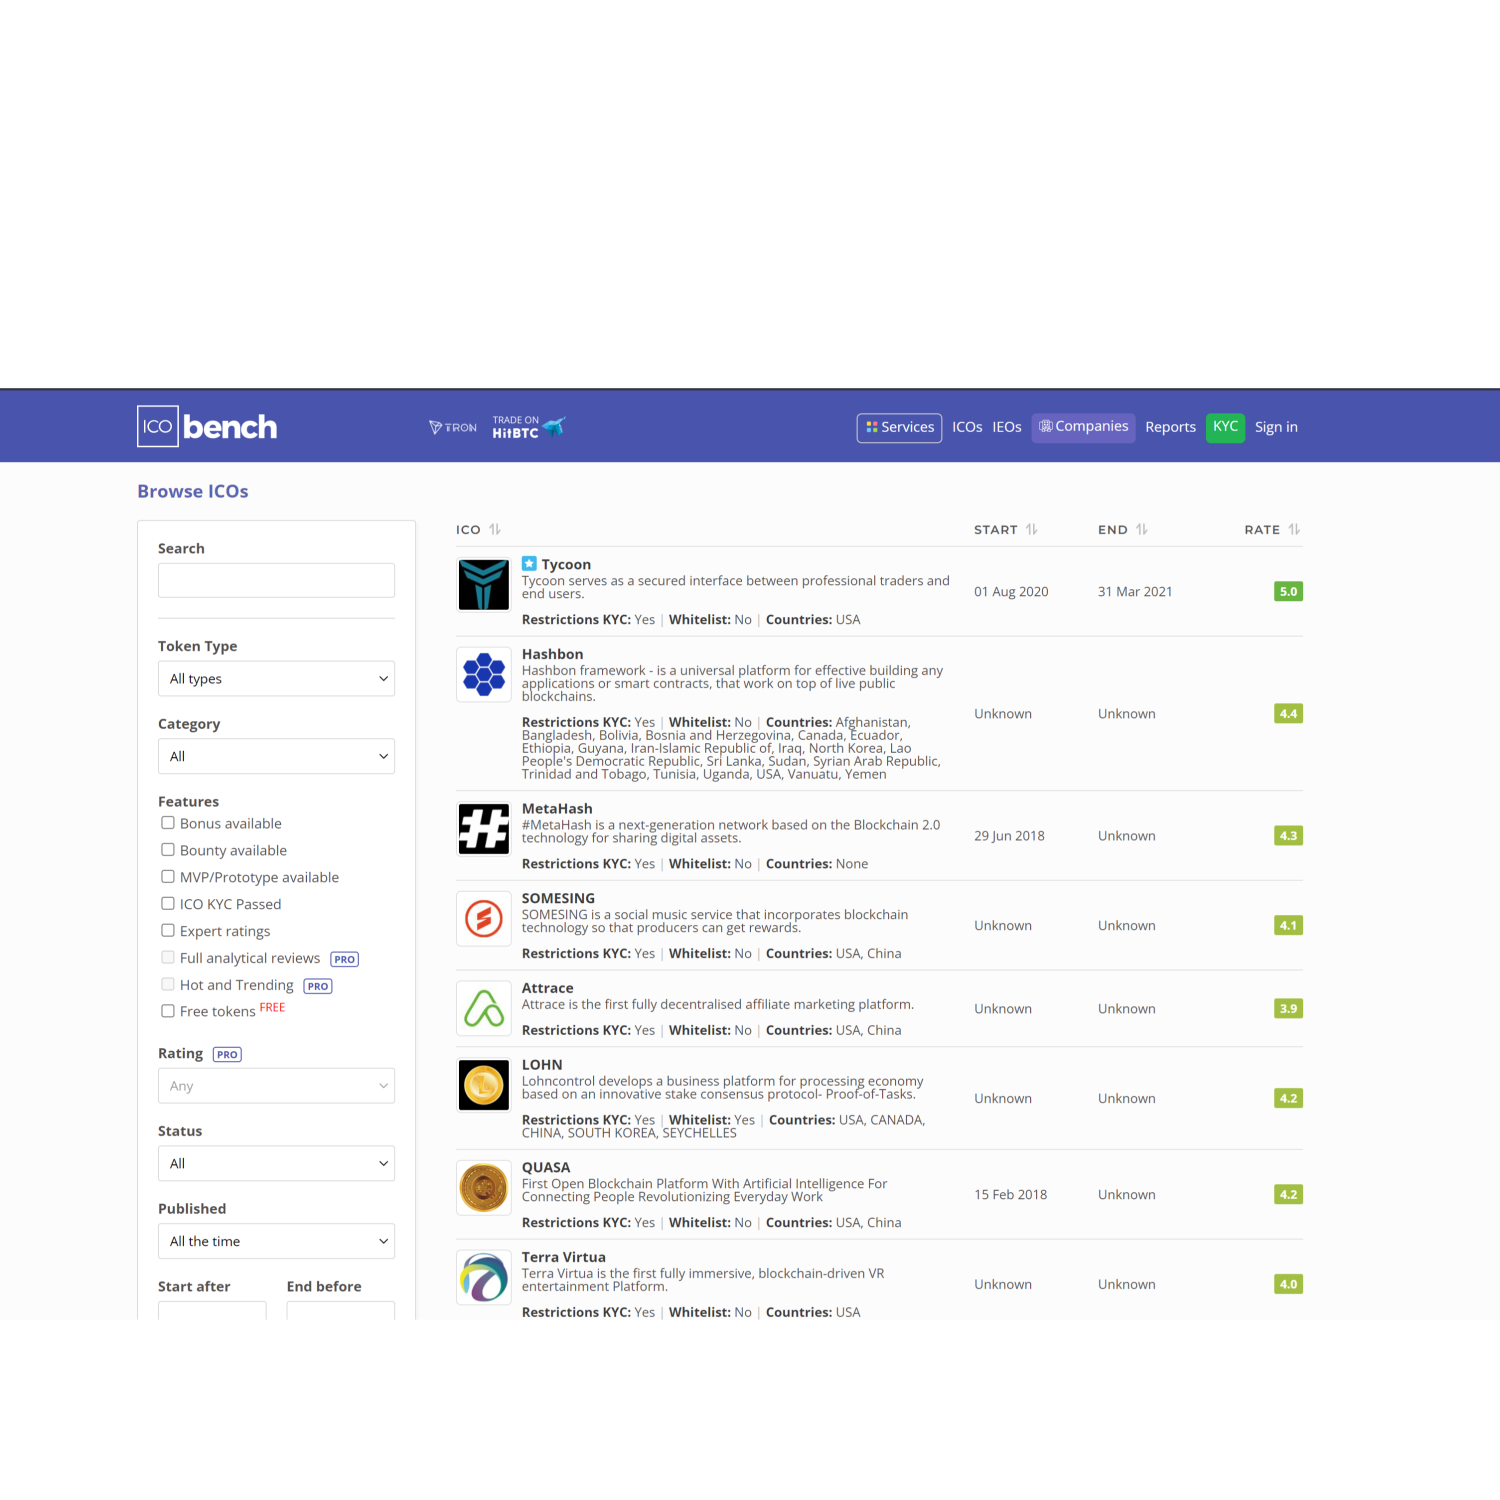Check the Expert ratings option
This screenshot has height=1500, width=1500.
(x=168, y=931)
